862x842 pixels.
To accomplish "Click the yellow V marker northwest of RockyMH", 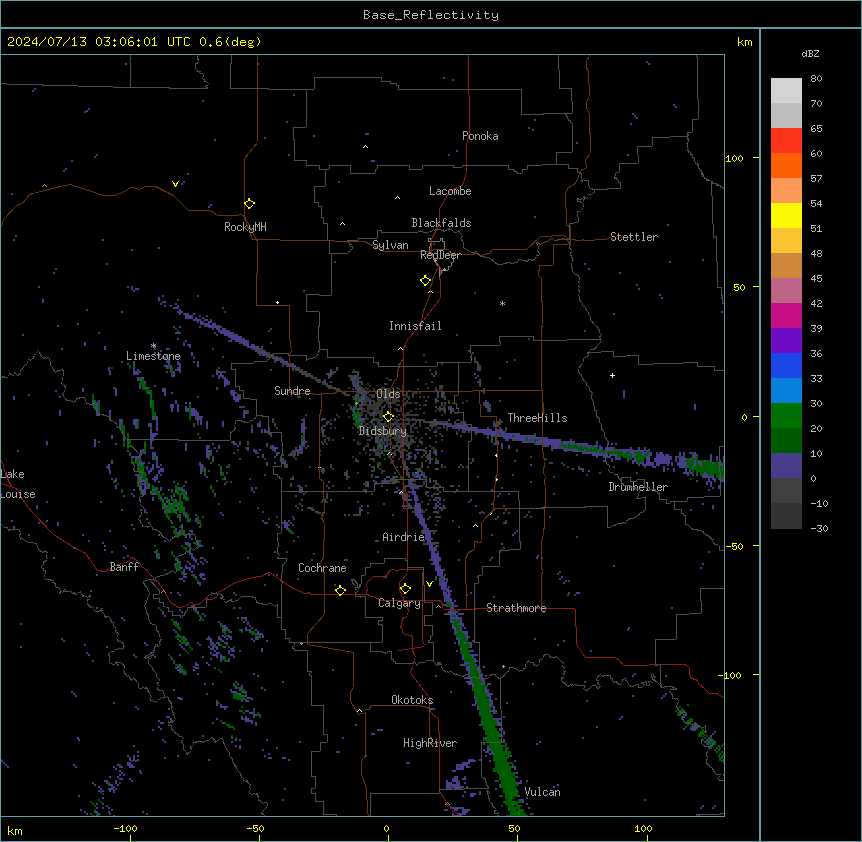I will point(175,184).
